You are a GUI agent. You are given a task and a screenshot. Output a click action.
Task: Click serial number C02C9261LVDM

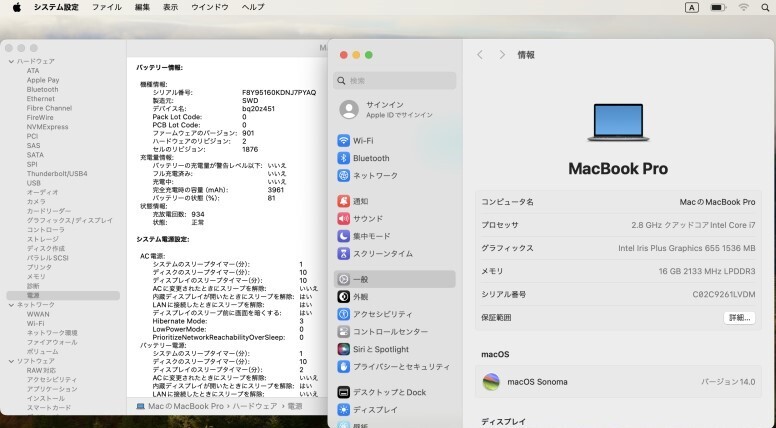pyautogui.click(x=724, y=294)
